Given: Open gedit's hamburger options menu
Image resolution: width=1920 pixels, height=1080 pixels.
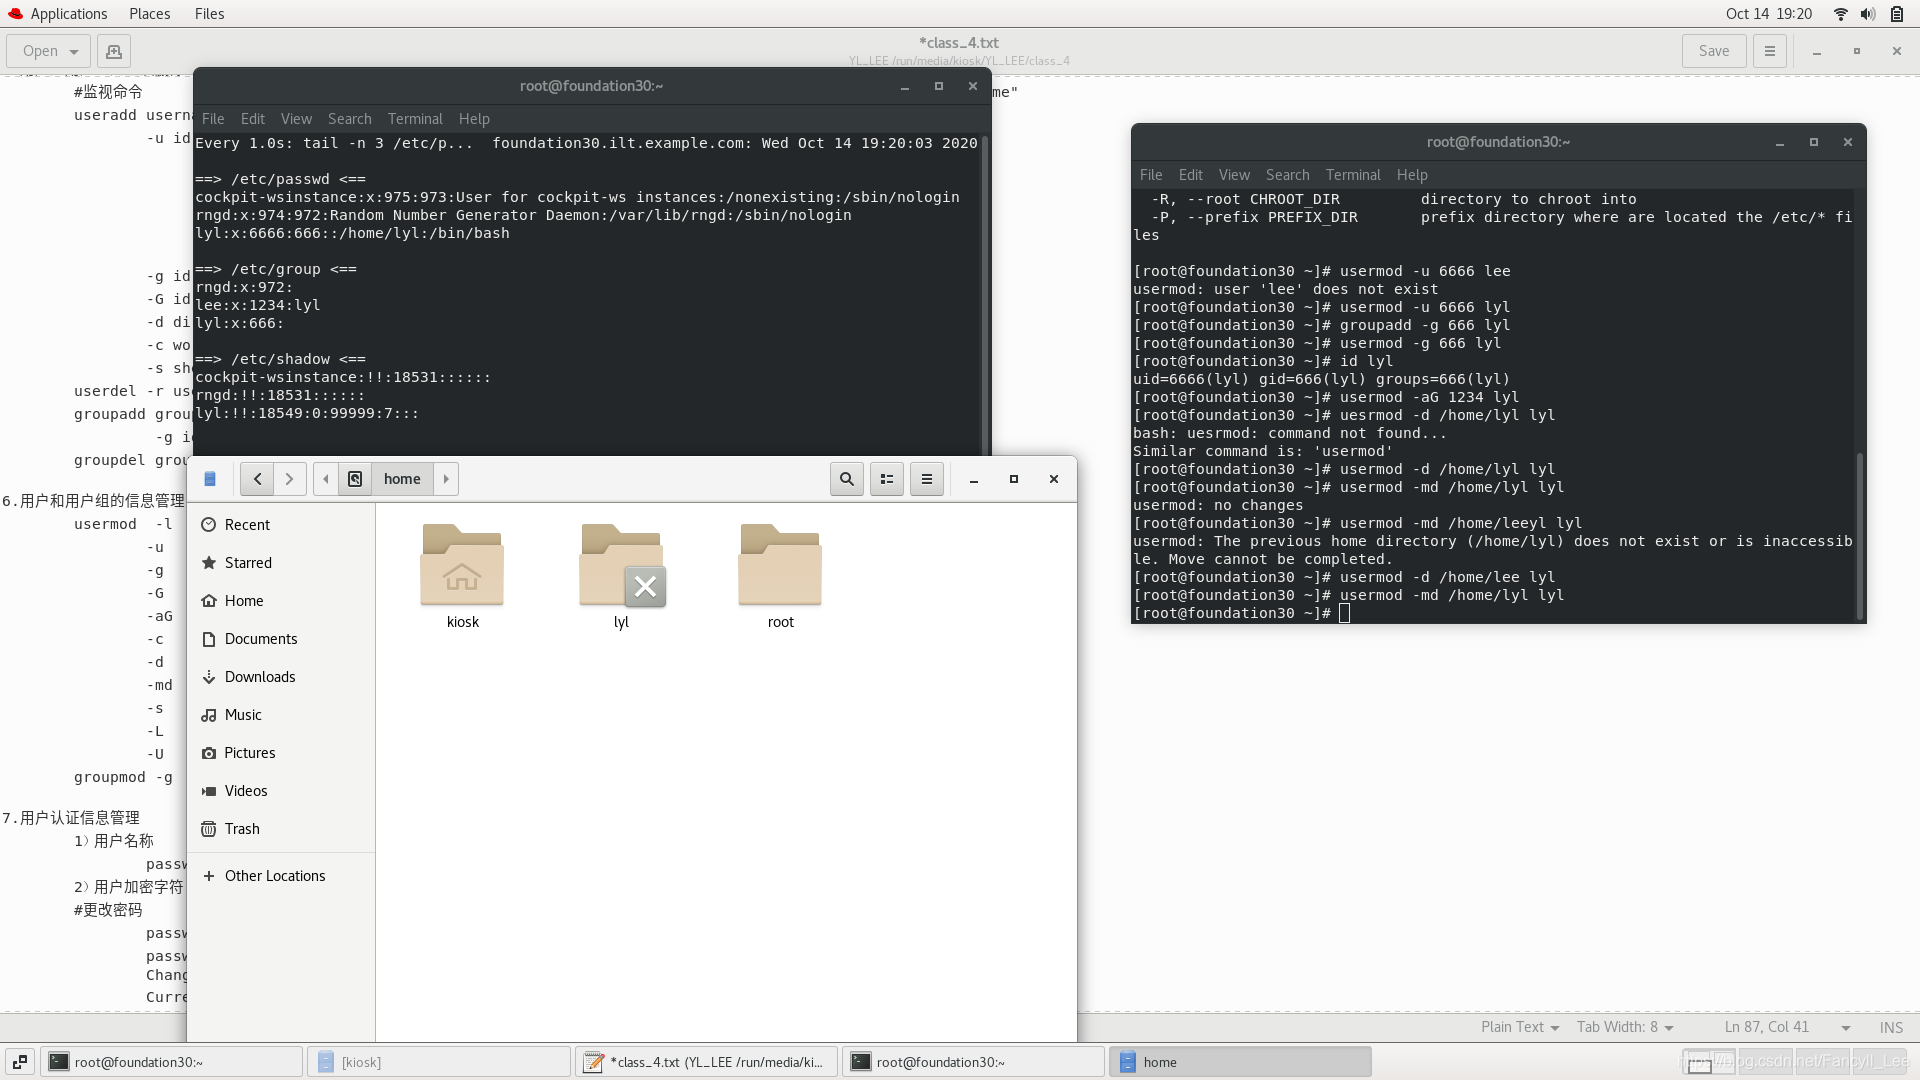Looking at the screenshot, I should click(x=1769, y=51).
